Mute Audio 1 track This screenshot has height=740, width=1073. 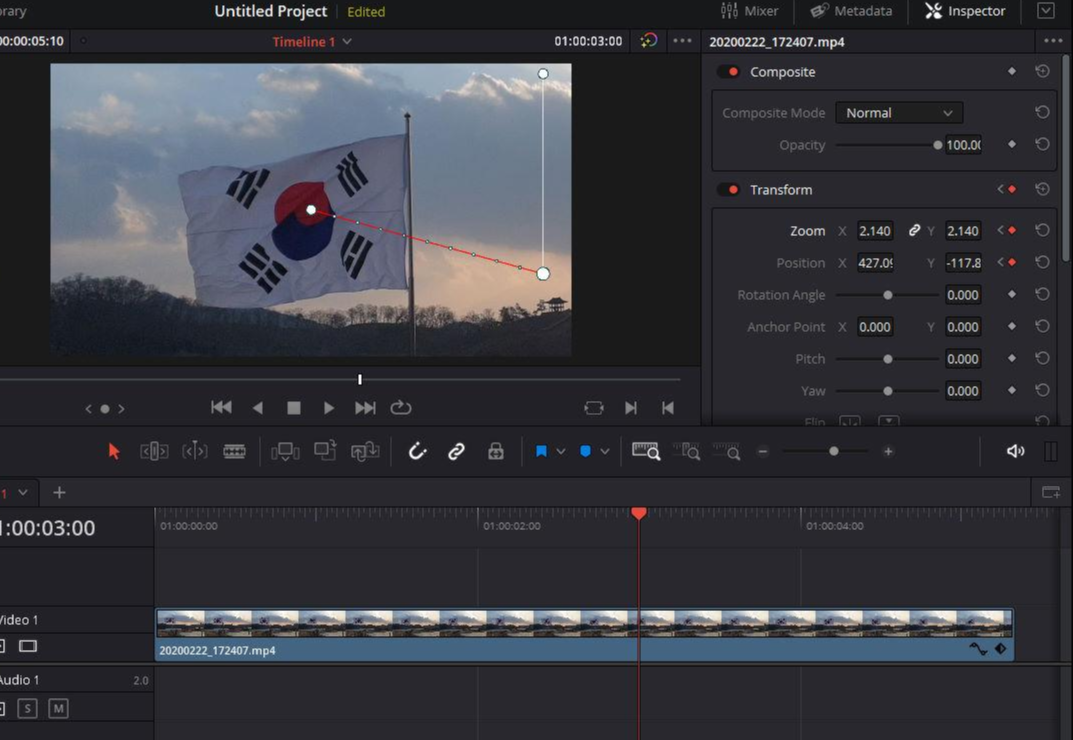coord(58,709)
